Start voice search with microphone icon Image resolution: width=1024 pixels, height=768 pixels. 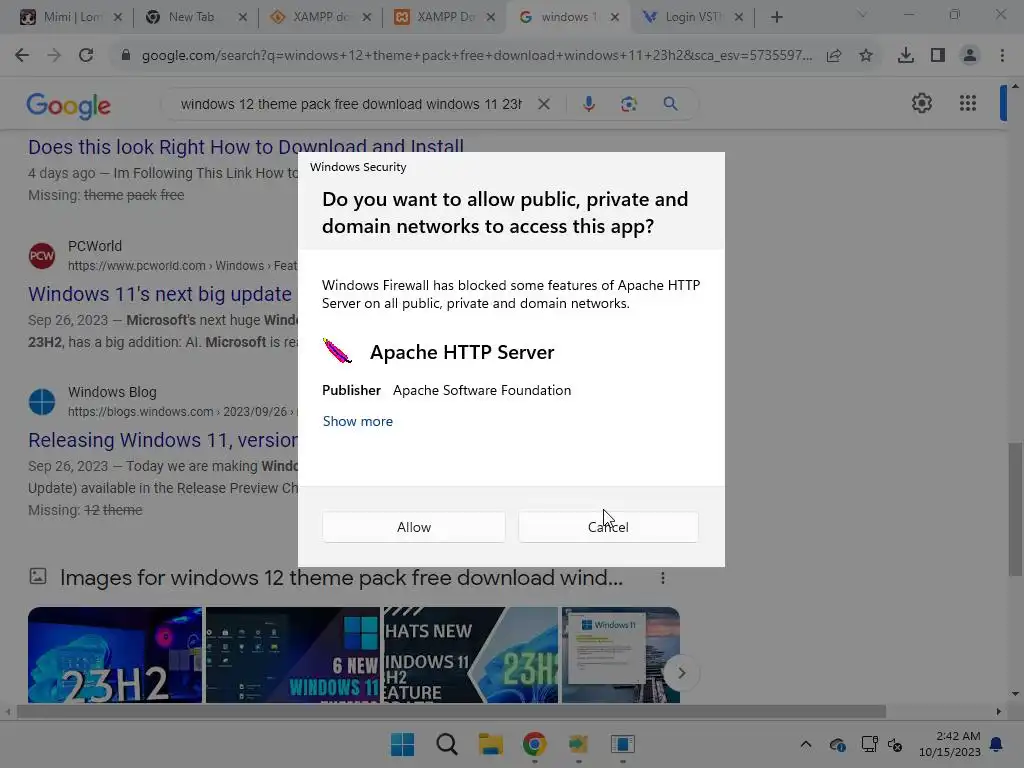pyautogui.click(x=588, y=104)
